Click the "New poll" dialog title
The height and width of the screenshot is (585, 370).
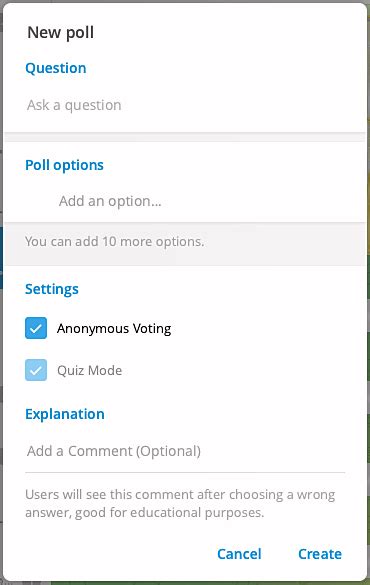(x=60, y=32)
